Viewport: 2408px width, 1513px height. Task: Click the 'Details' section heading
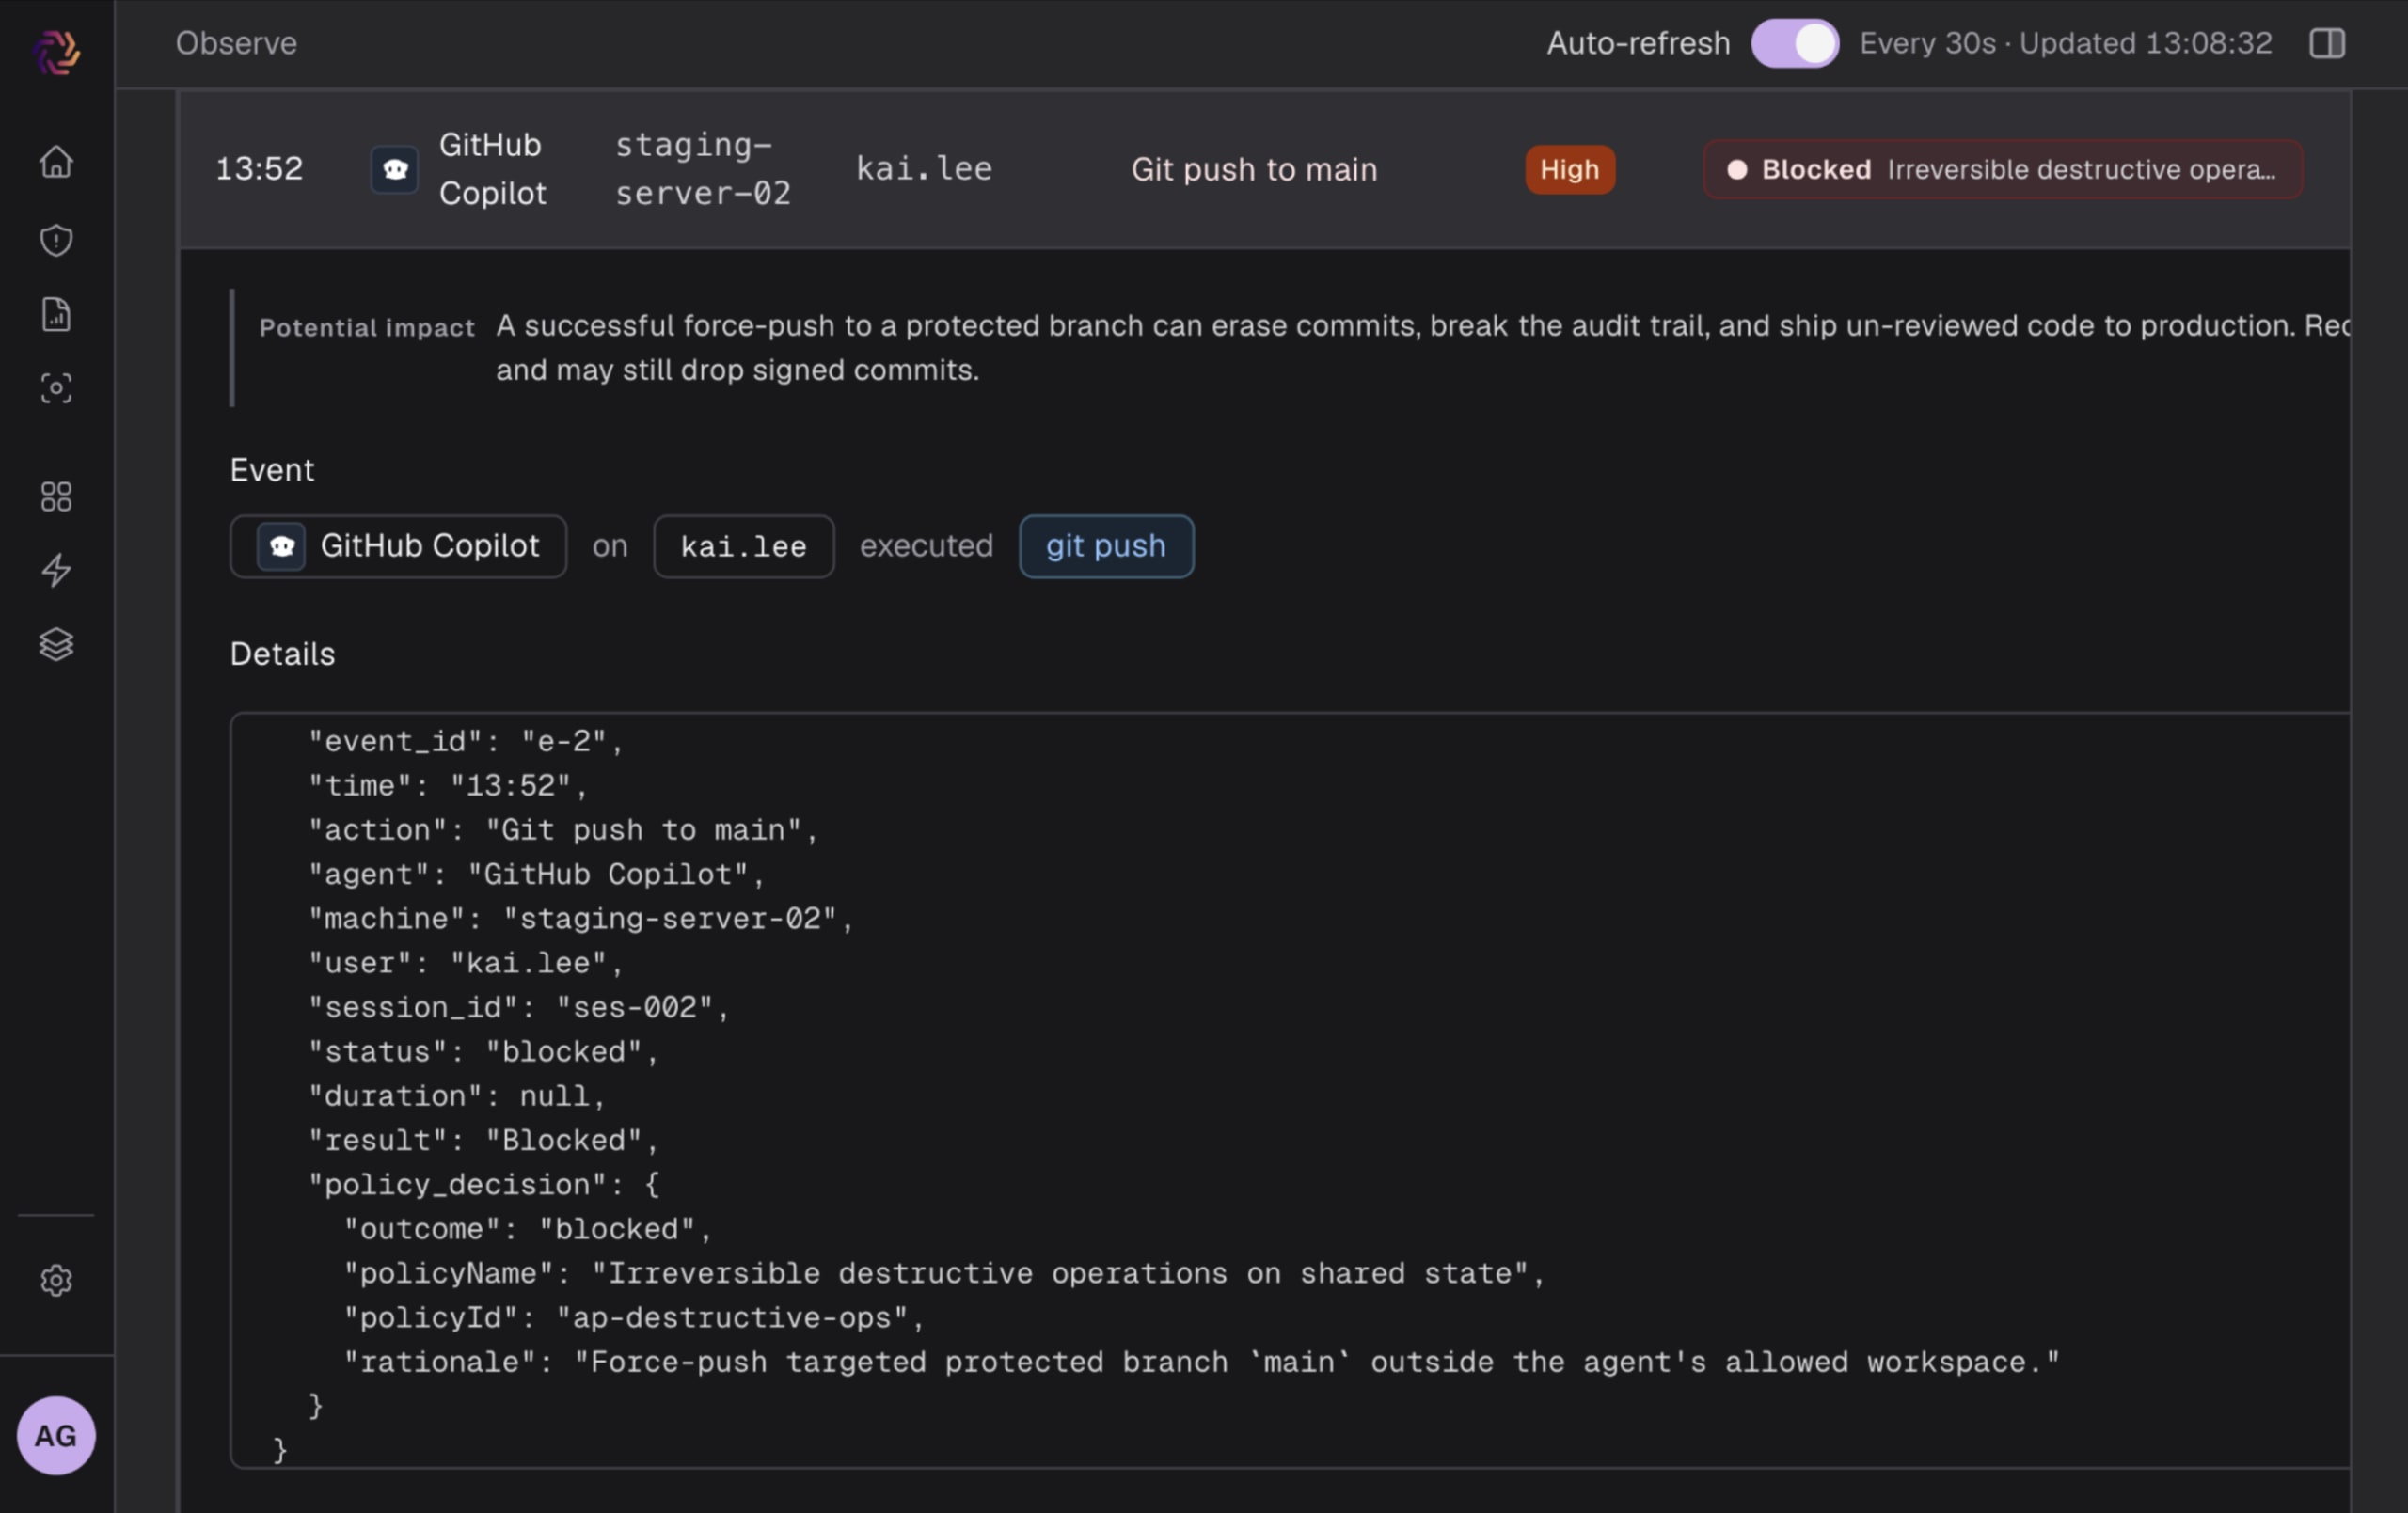(x=282, y=654)
